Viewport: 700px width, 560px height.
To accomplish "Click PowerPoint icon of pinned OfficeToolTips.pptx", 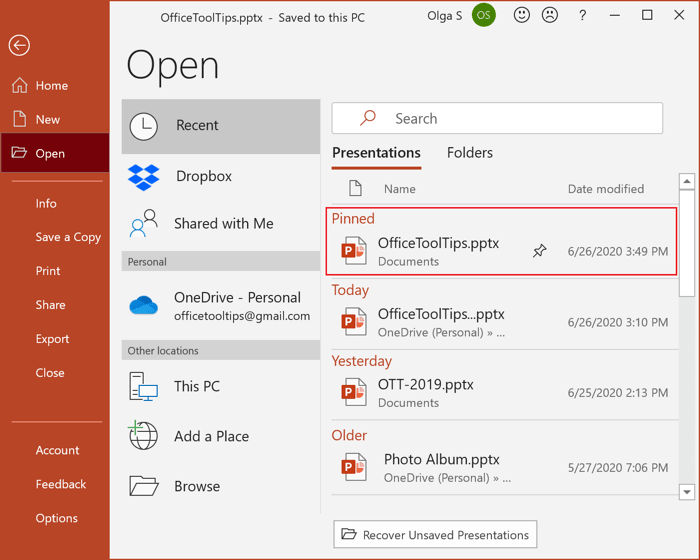I will click(x=354, y=251).
